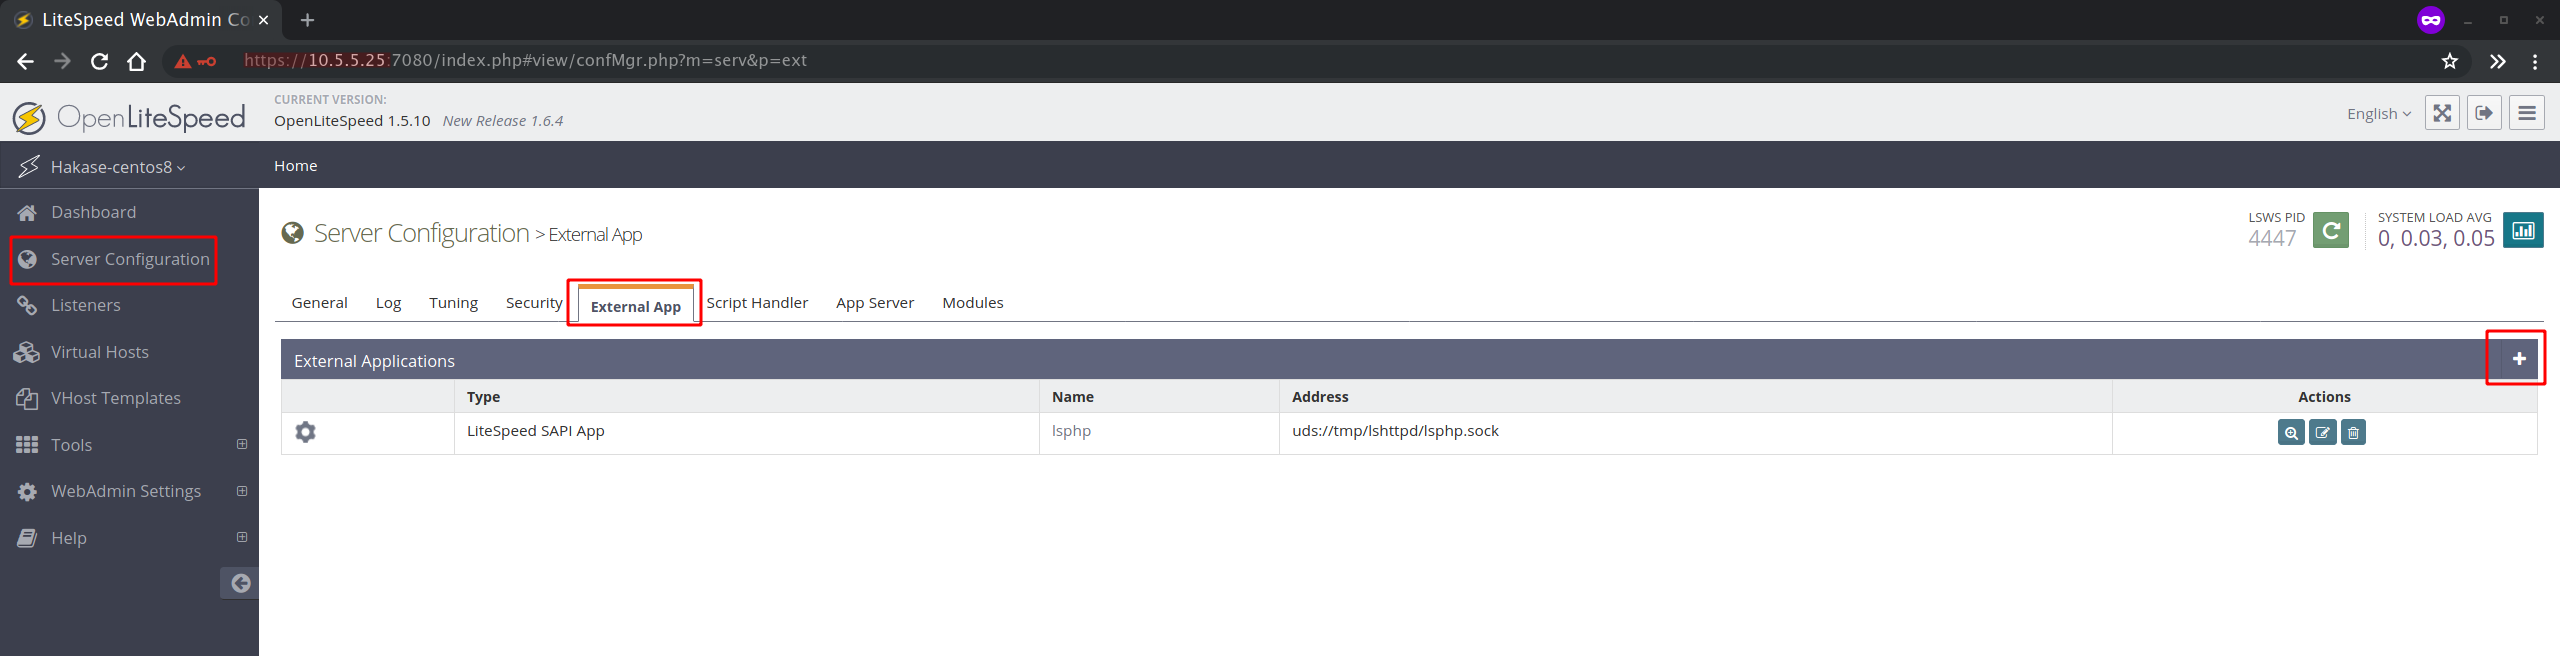Click the browser address bar URL
2560x656 pixels.
click(x=525, y=60)
